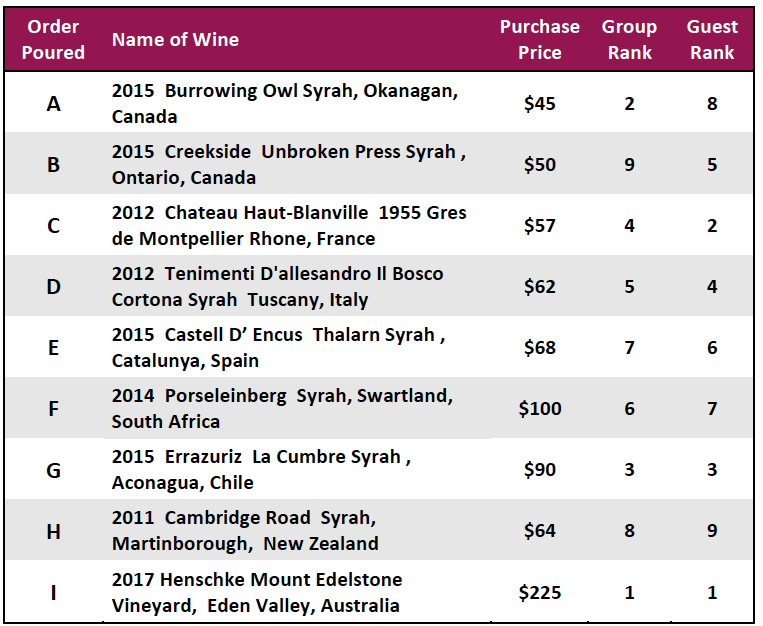Select the Name of Wine header

pyautogui.click(x=175, y=39)
